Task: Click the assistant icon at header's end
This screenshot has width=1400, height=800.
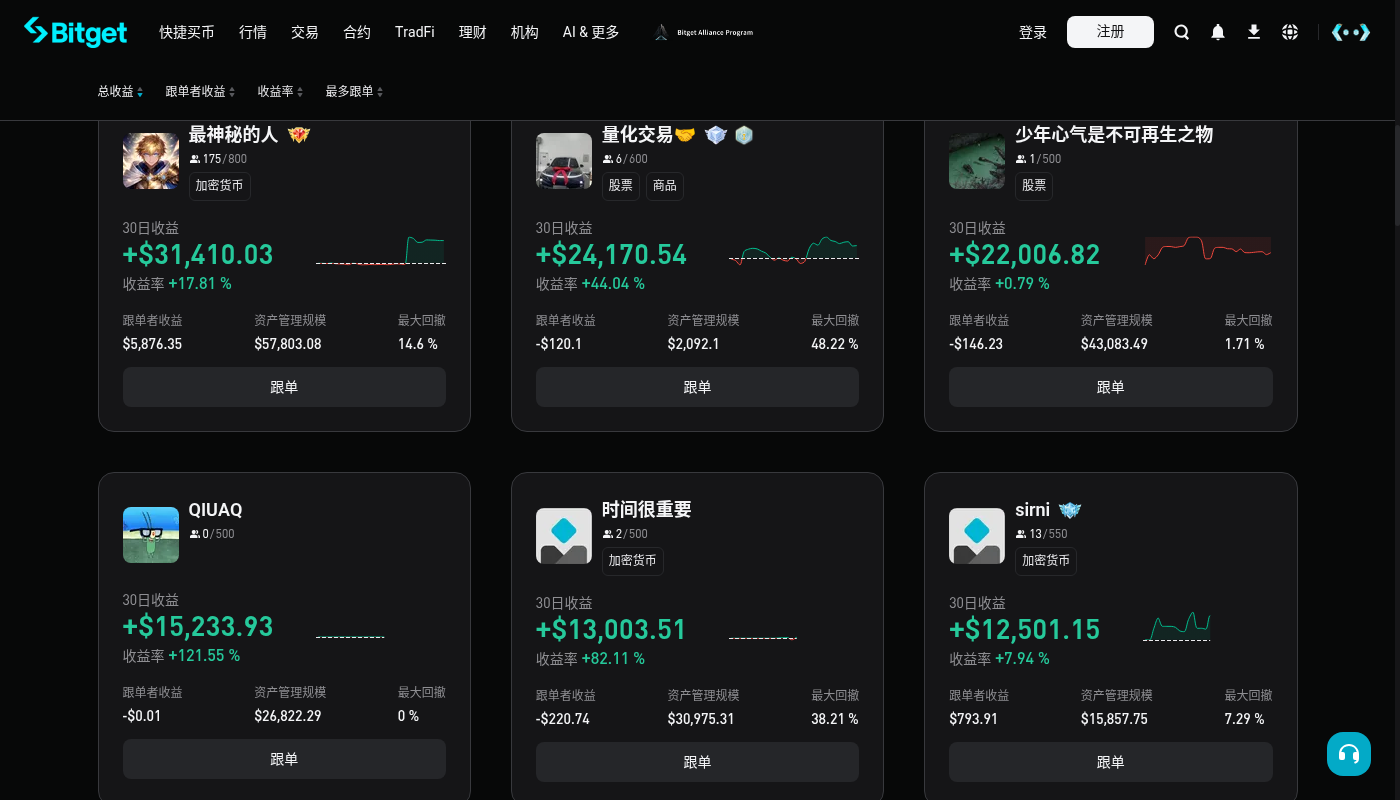Action: tap(1351, 32)
